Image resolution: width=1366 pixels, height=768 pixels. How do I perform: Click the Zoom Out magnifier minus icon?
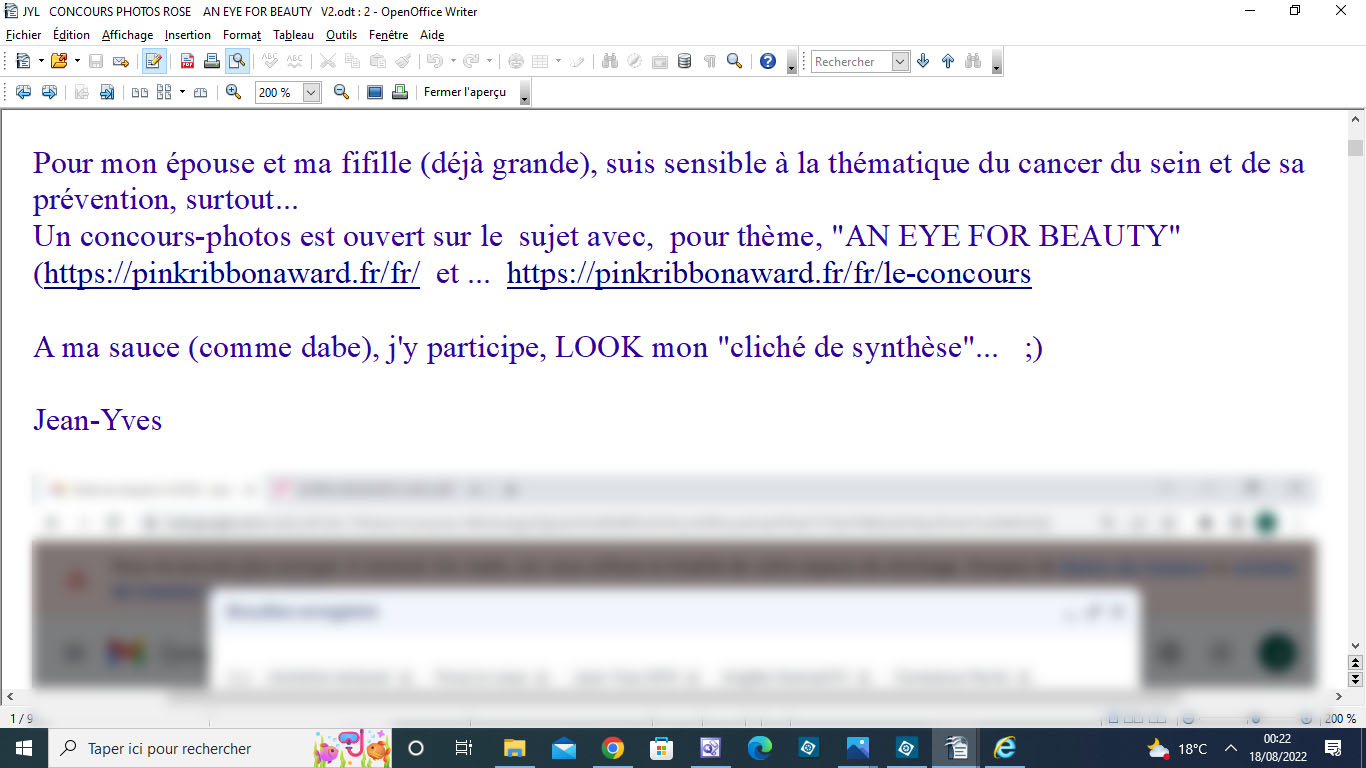341,92
